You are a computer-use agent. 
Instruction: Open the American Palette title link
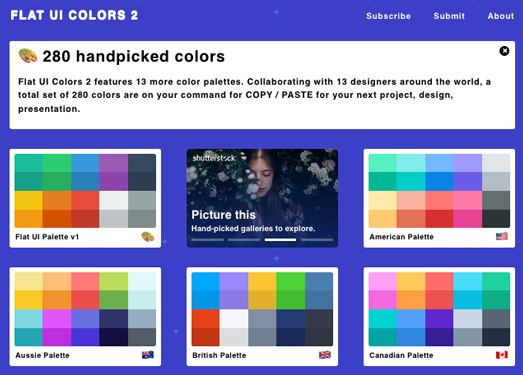(x=401, y=237)
